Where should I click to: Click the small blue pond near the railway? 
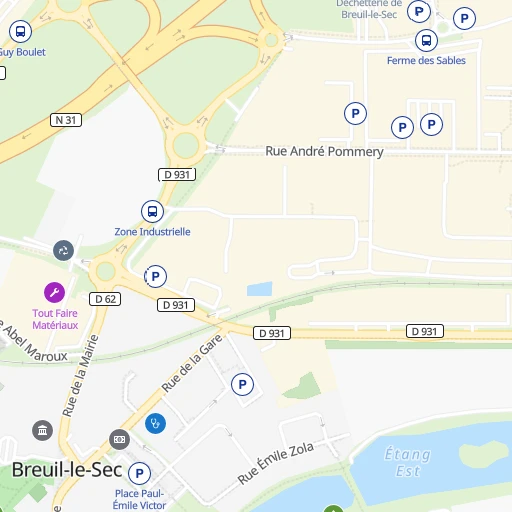pyautogui.click(x=260, y=289)
